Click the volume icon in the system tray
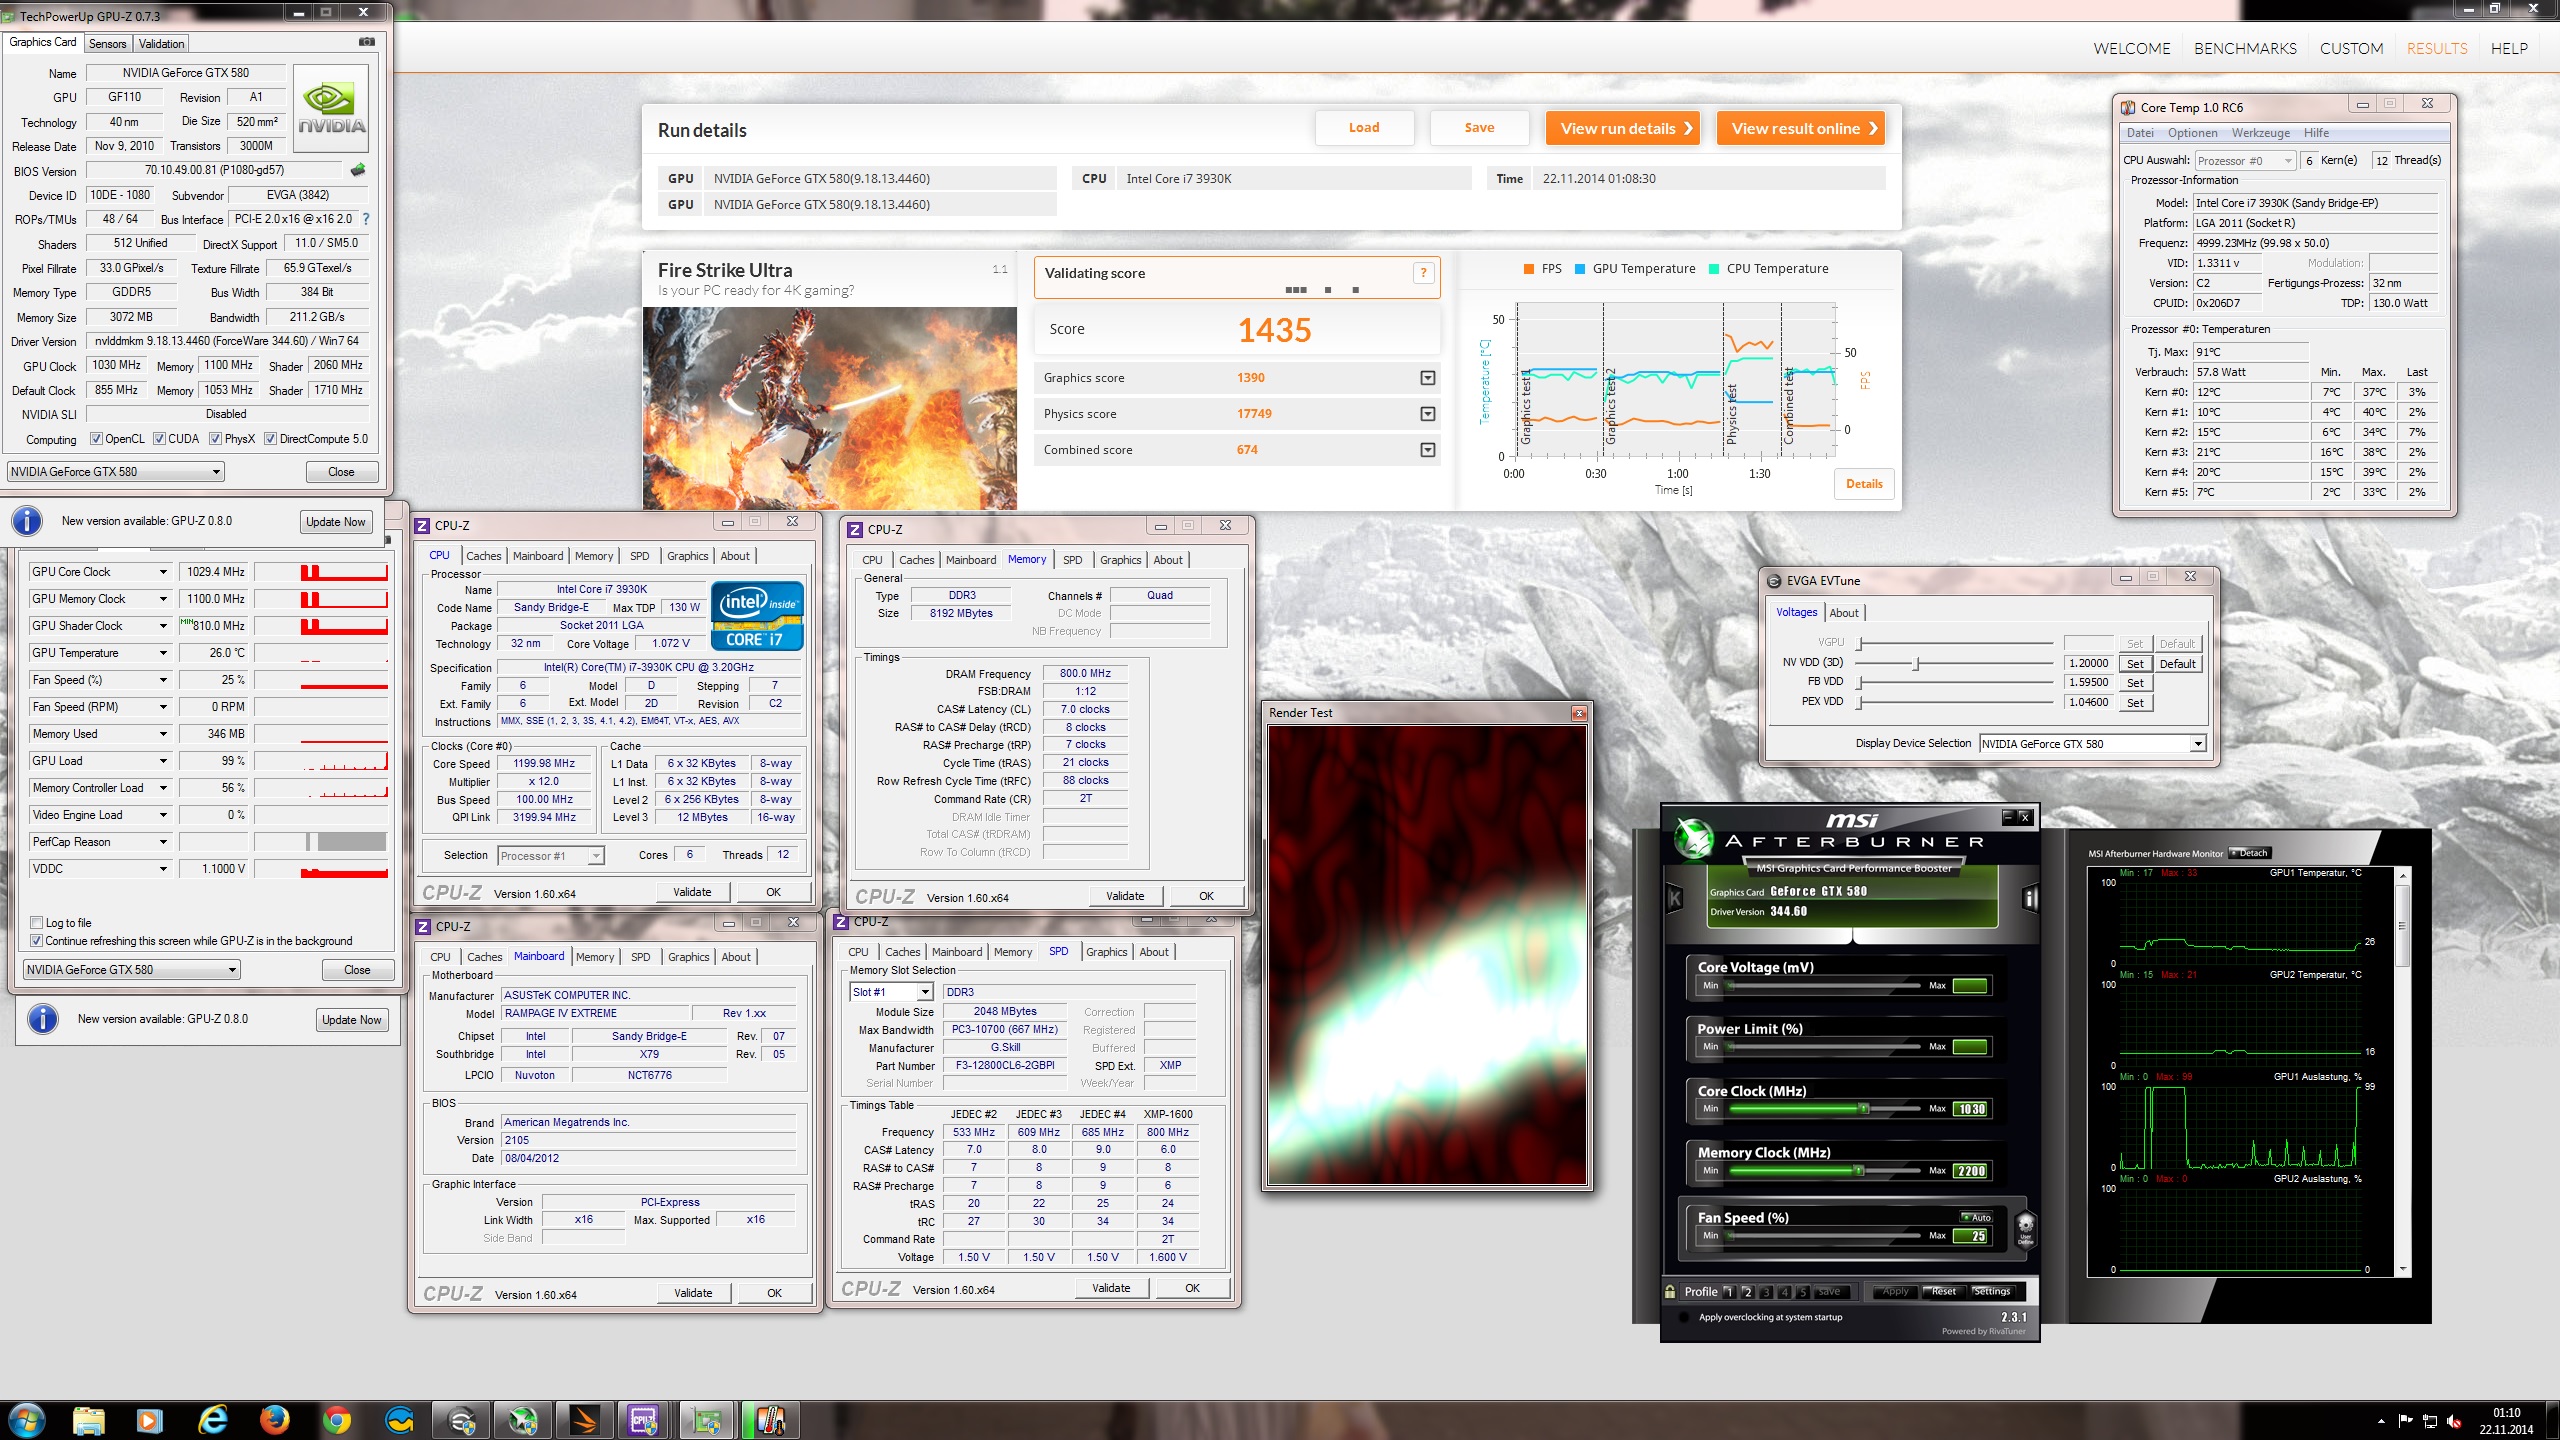Viewport: 2560px width, 1440px height. click(x=2454, y=1421)
